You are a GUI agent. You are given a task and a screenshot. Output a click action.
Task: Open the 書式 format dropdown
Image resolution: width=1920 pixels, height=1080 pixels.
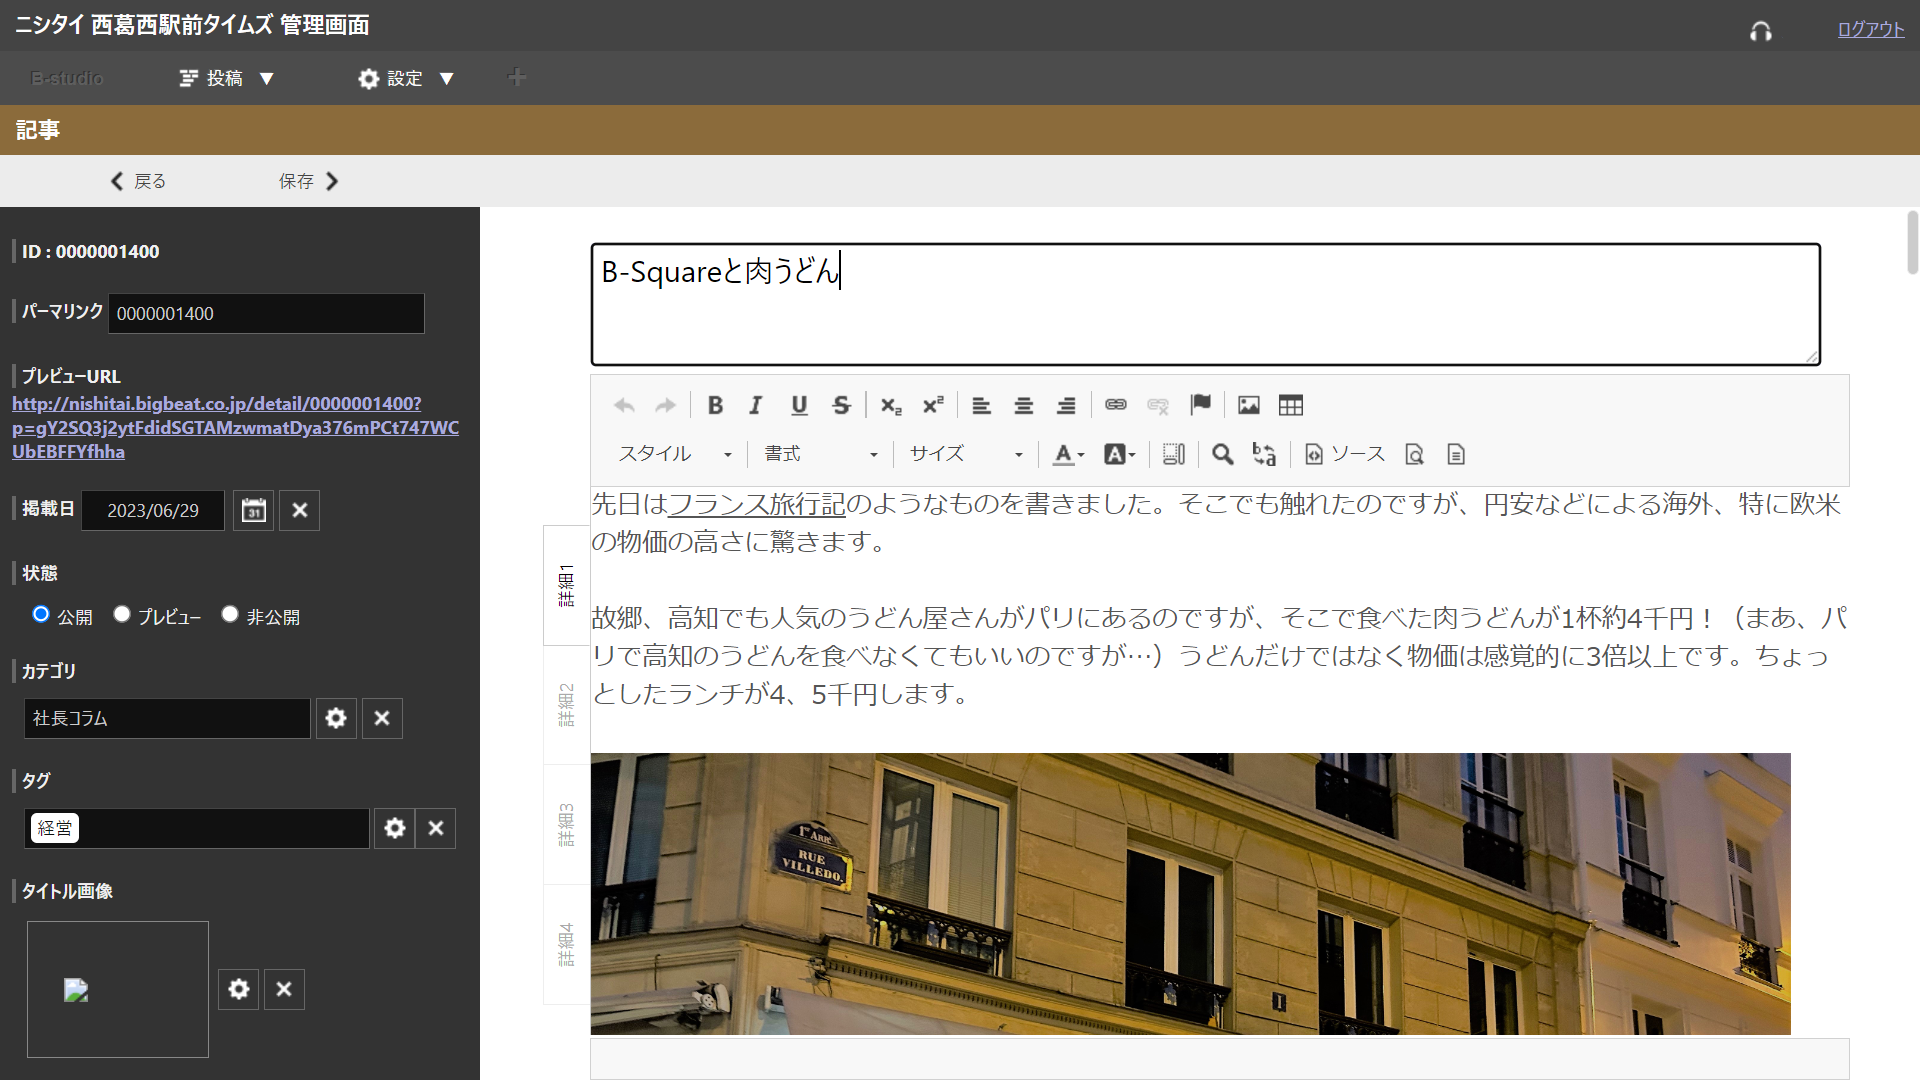tap(820, 454)
